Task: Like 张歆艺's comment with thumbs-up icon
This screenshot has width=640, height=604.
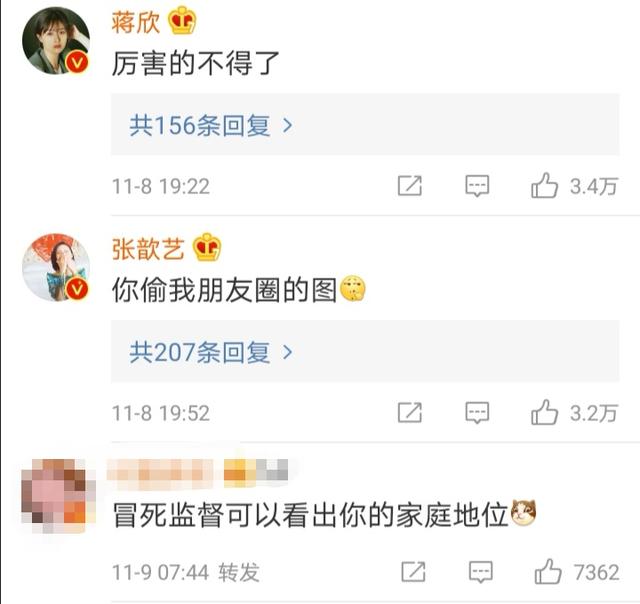Action: point(544,413)
